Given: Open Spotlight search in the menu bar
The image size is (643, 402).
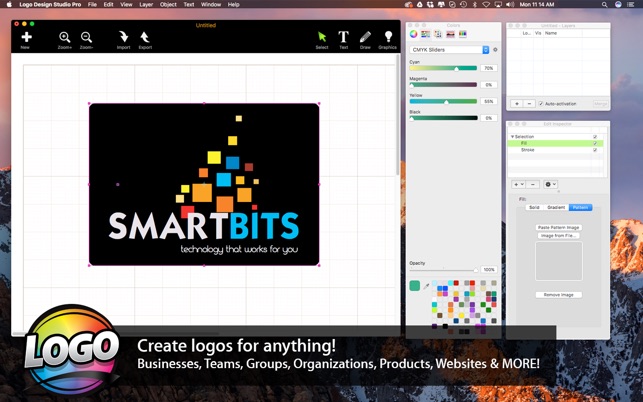Looking at the screenshot, I should click(x=604, y=5).
